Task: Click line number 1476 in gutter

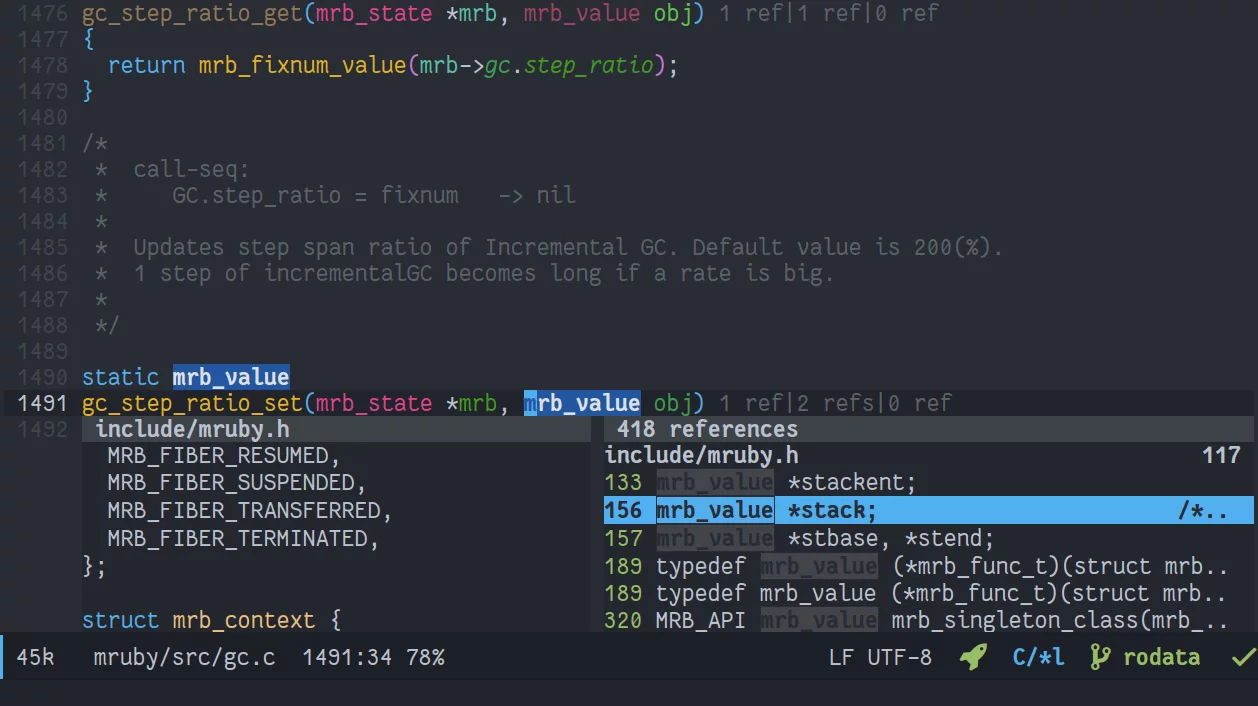Action: [x=43, y=13]
